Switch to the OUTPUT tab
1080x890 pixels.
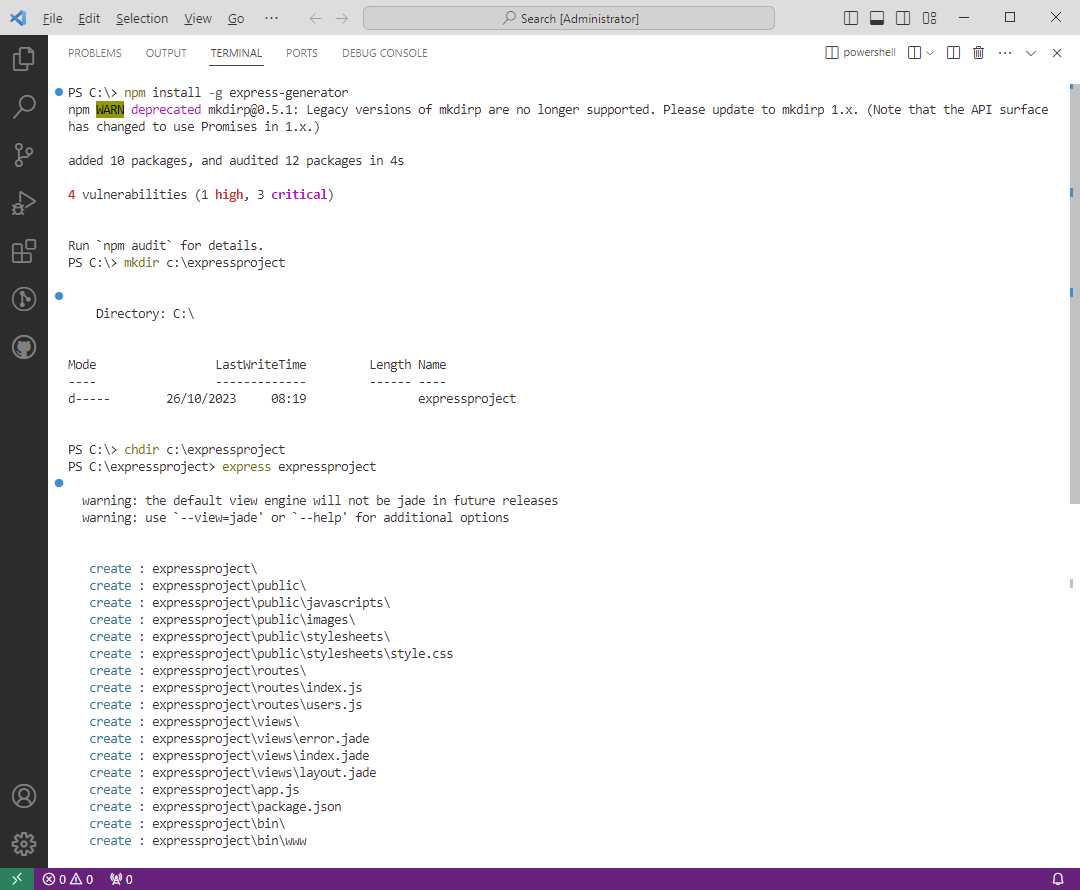166,53
